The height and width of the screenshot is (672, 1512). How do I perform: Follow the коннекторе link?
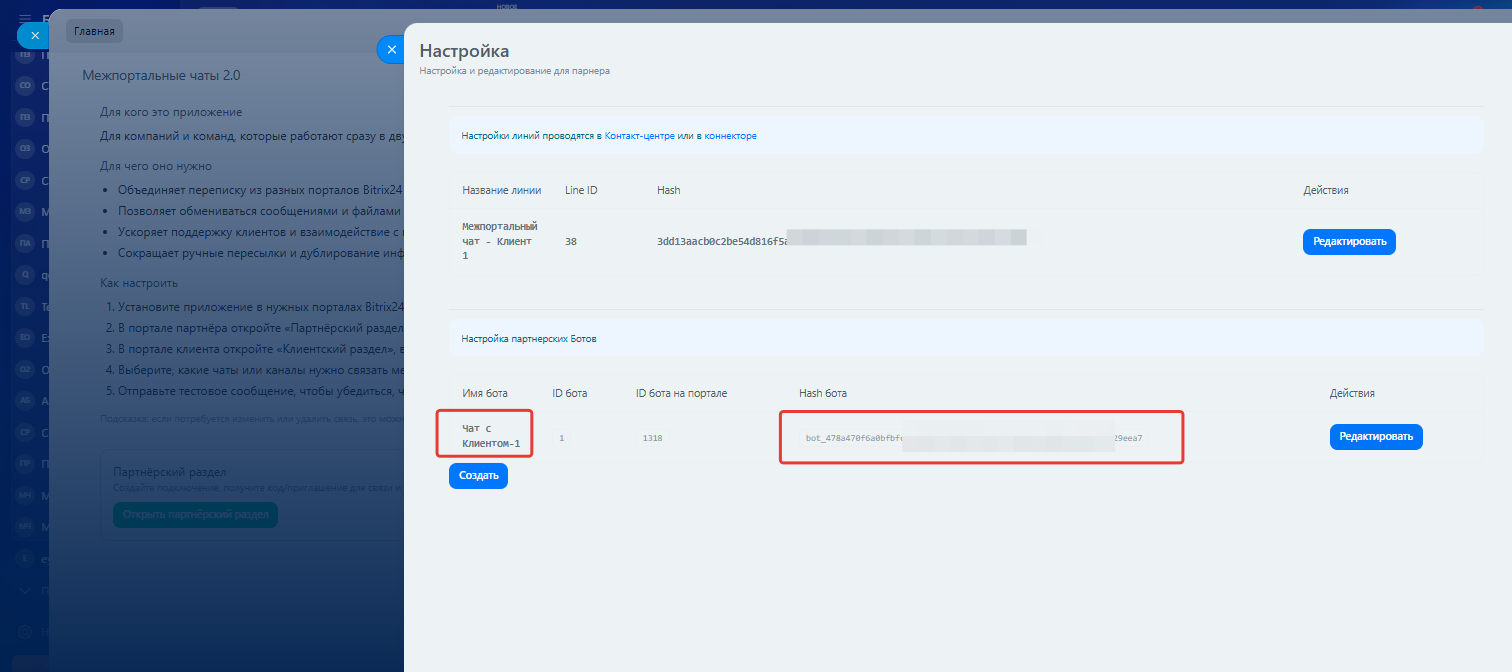[730, 136]
